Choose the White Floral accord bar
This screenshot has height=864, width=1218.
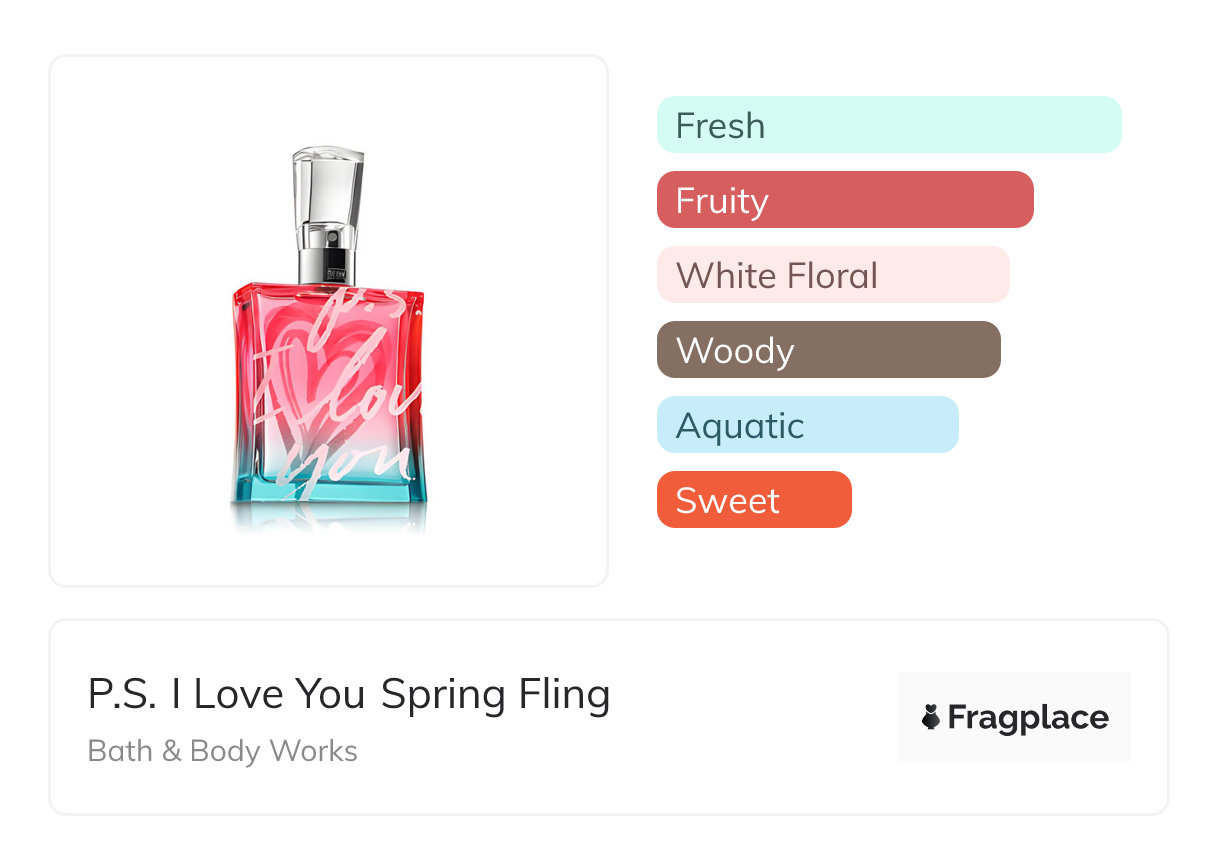tap(832, 275)
